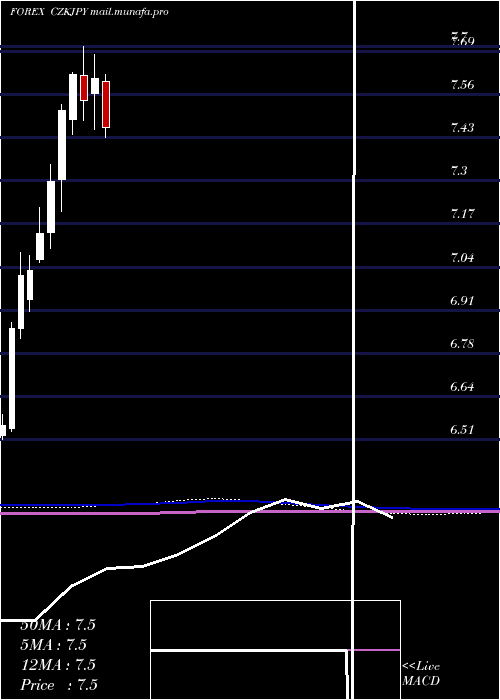Click the Price : 7.5 readout

point(59,685)
